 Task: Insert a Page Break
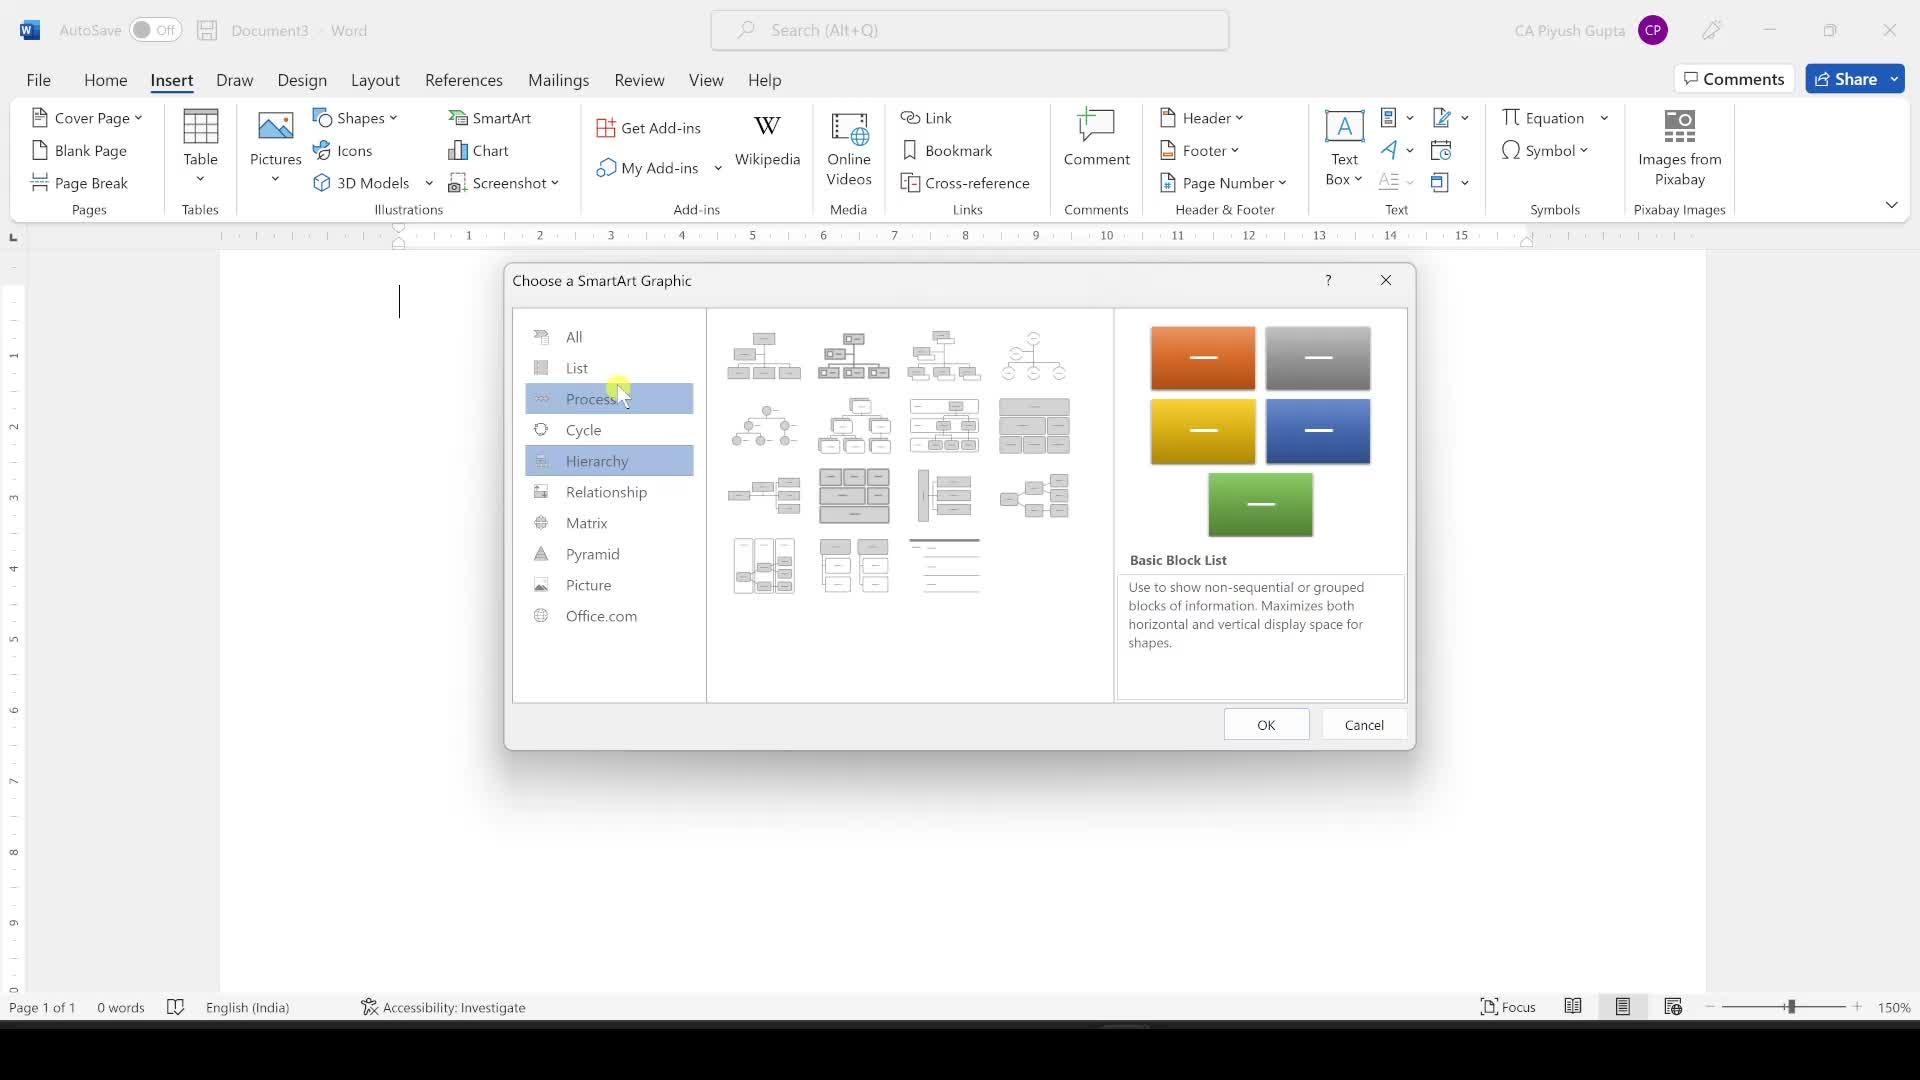pos(79,183)
